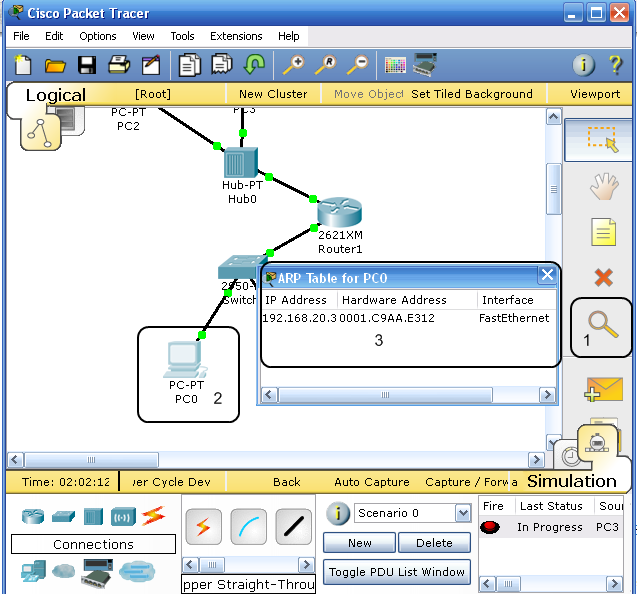The width and height of the screenshot is (637, 594).
Task: Select Connections lightning category icon
Action: 154,515
